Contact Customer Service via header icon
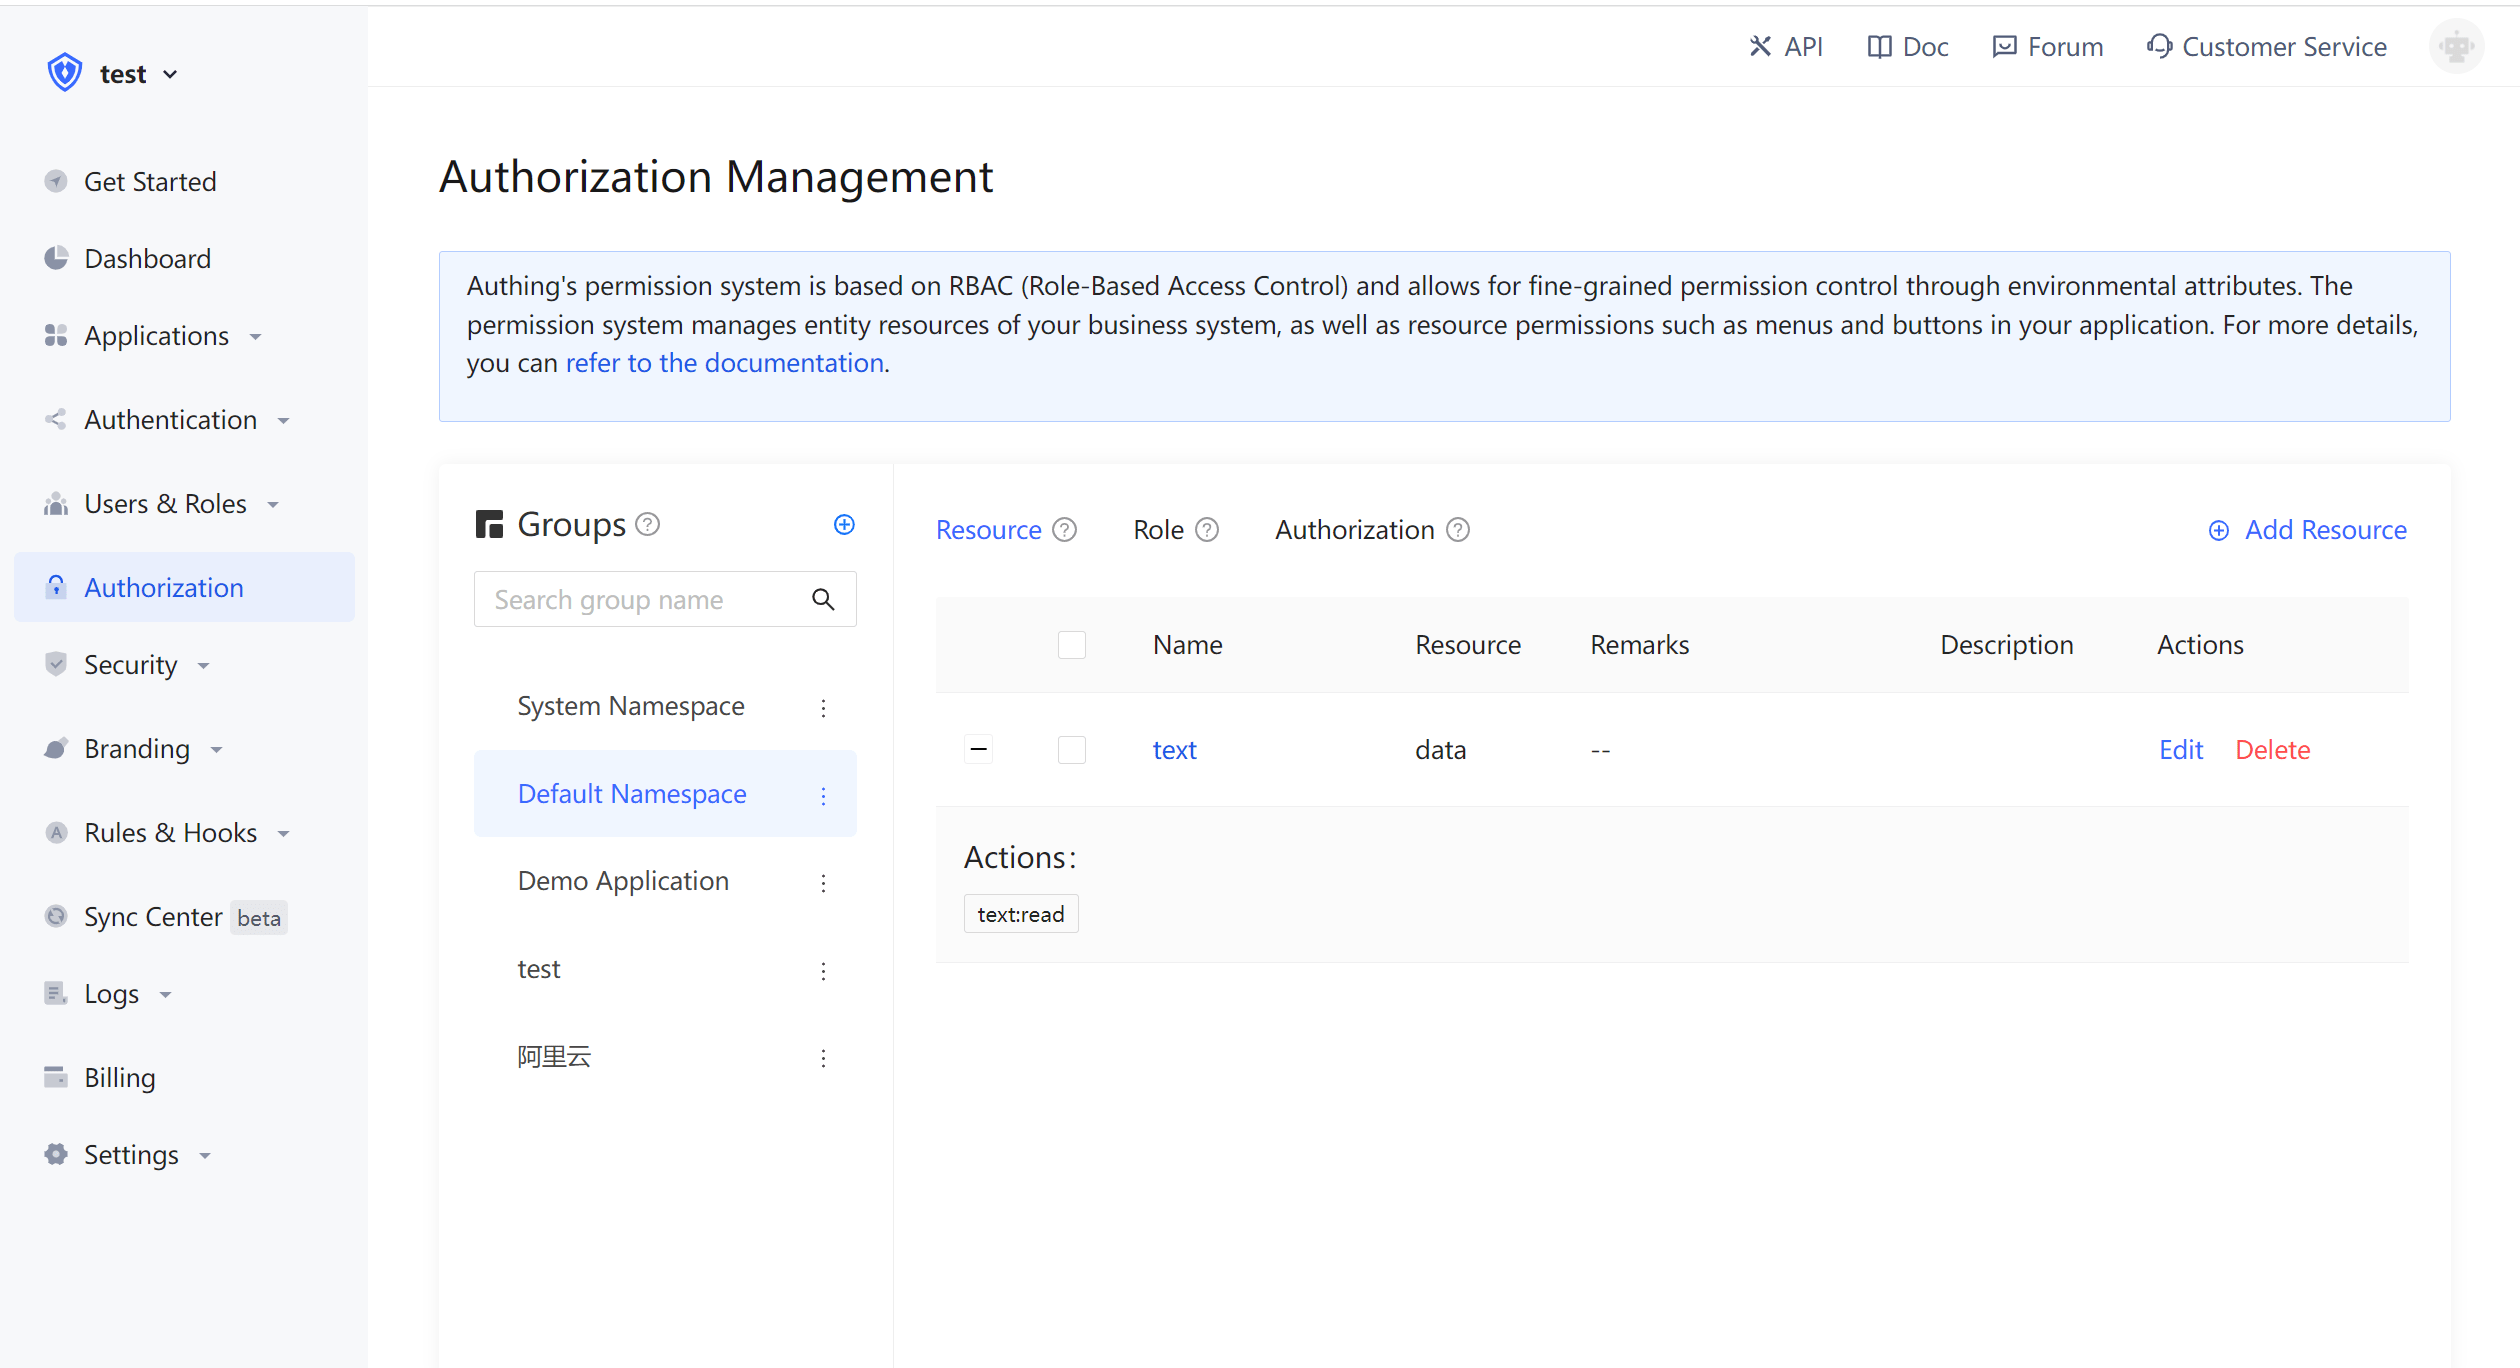Image resolution: width=2520 pixels, height=1368 pixels. [2159, 46]
